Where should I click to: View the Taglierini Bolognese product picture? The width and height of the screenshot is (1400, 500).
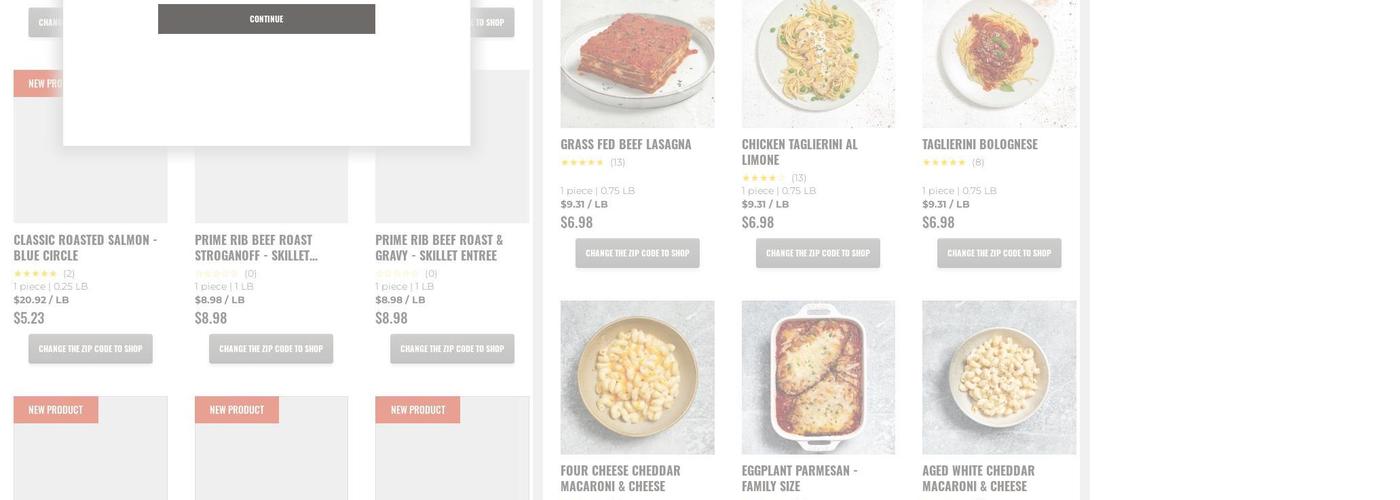tap(999, 63)
